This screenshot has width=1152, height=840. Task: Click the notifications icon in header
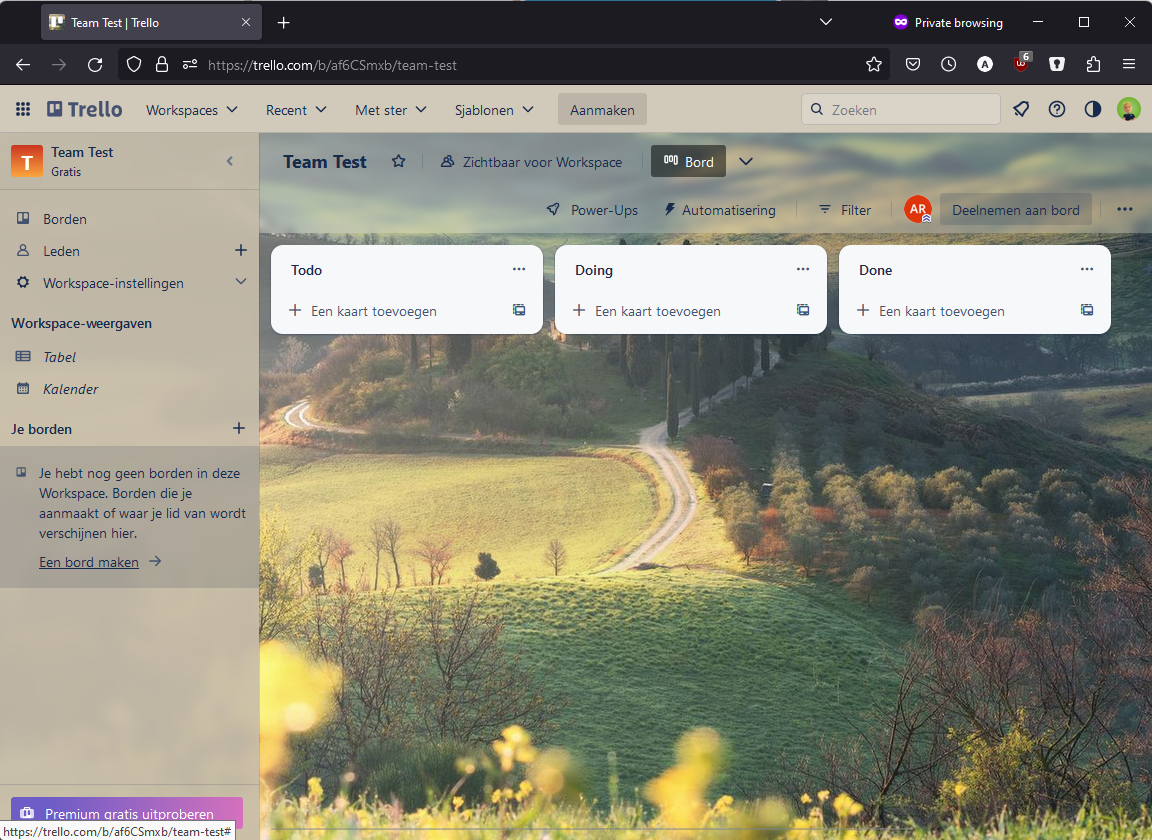point(1021,110)
